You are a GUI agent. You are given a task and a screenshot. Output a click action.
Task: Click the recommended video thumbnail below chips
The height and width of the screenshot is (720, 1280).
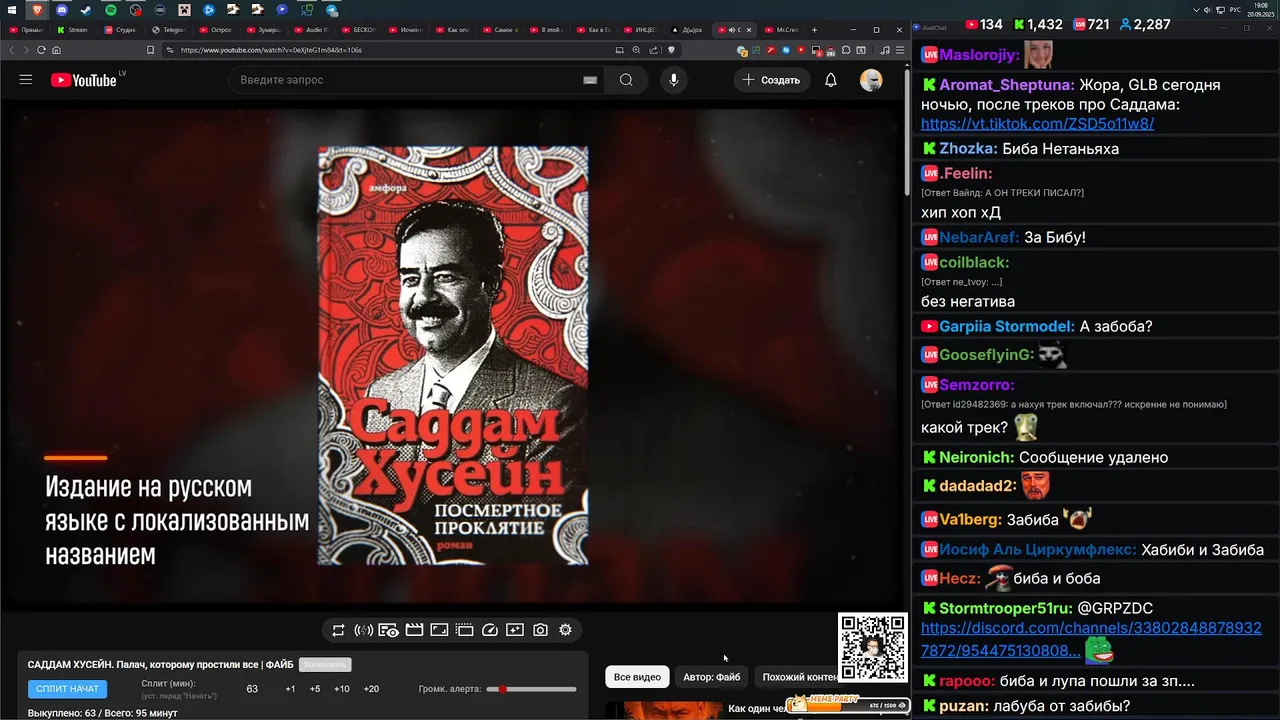[x=663, y=711]
